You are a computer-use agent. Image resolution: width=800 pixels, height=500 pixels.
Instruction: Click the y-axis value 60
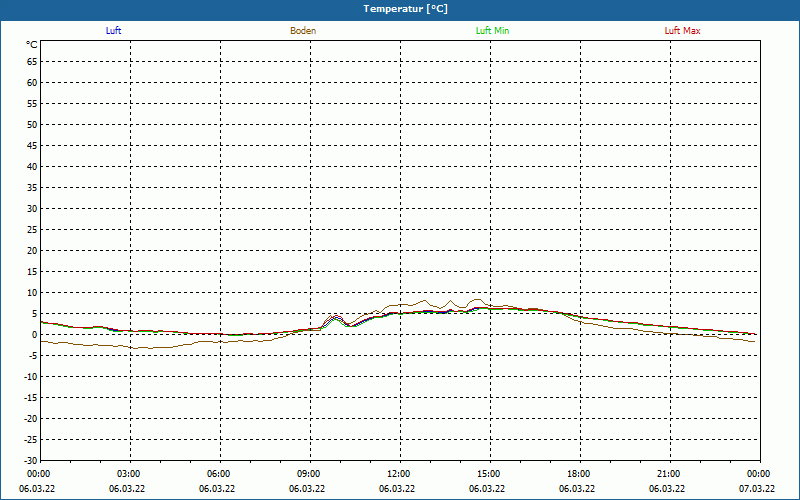32,83
